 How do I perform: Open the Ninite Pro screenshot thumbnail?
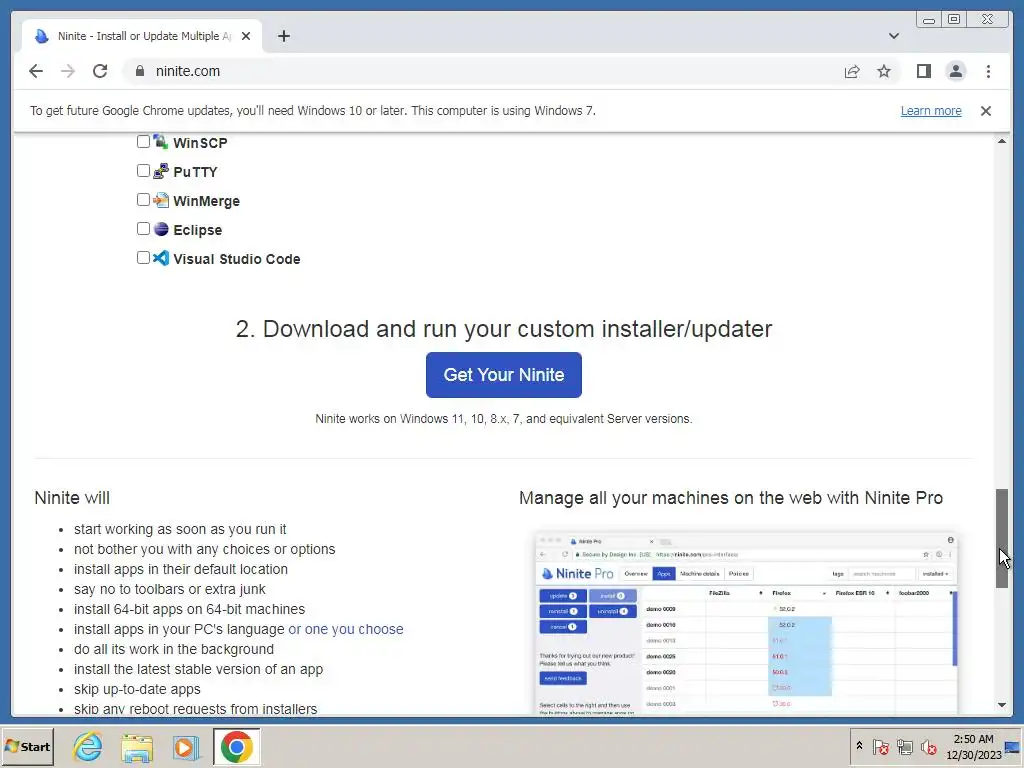[x=746, y=624]
